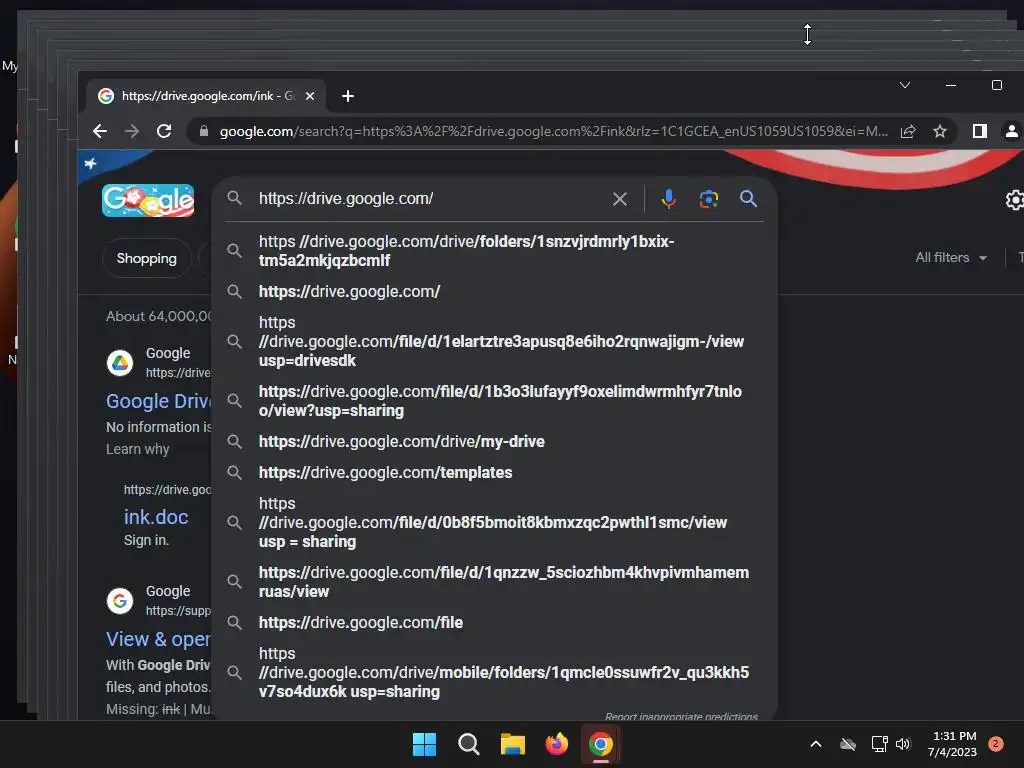Start voice search with microphone icon

pyautogui.click(x=668, y=199)
